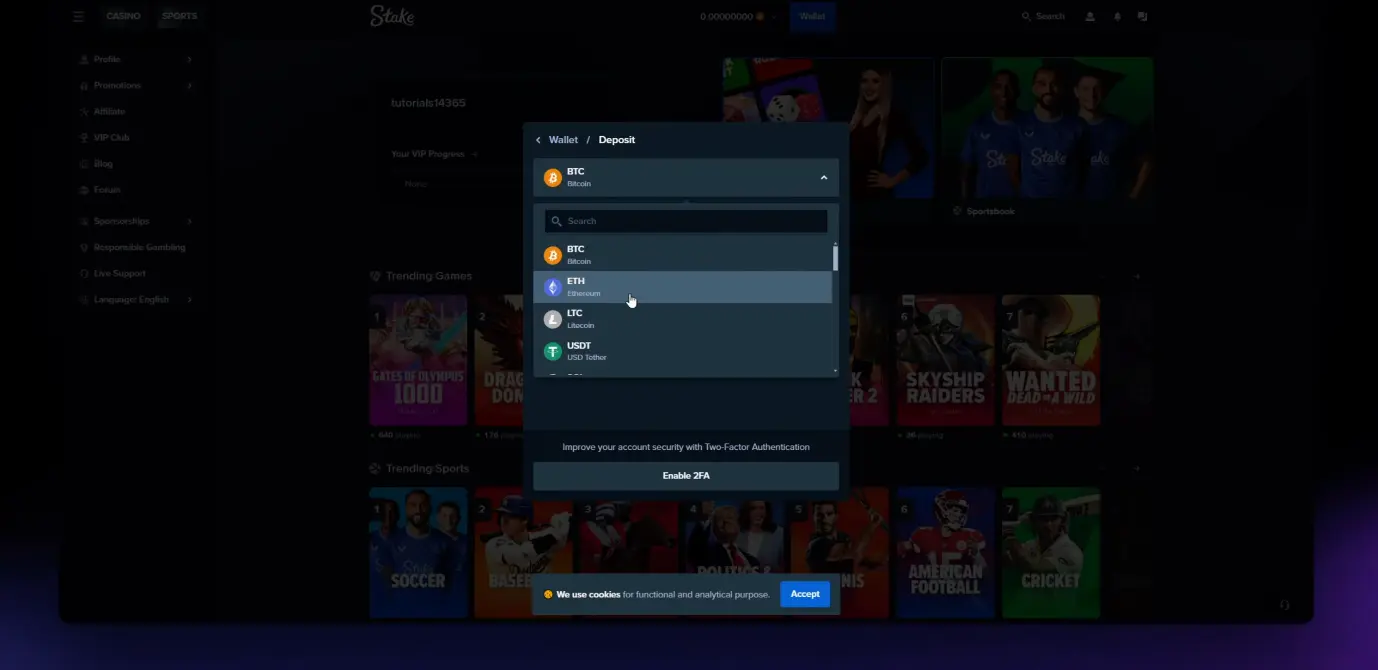Click the Tether coin icon

(552, 351)
